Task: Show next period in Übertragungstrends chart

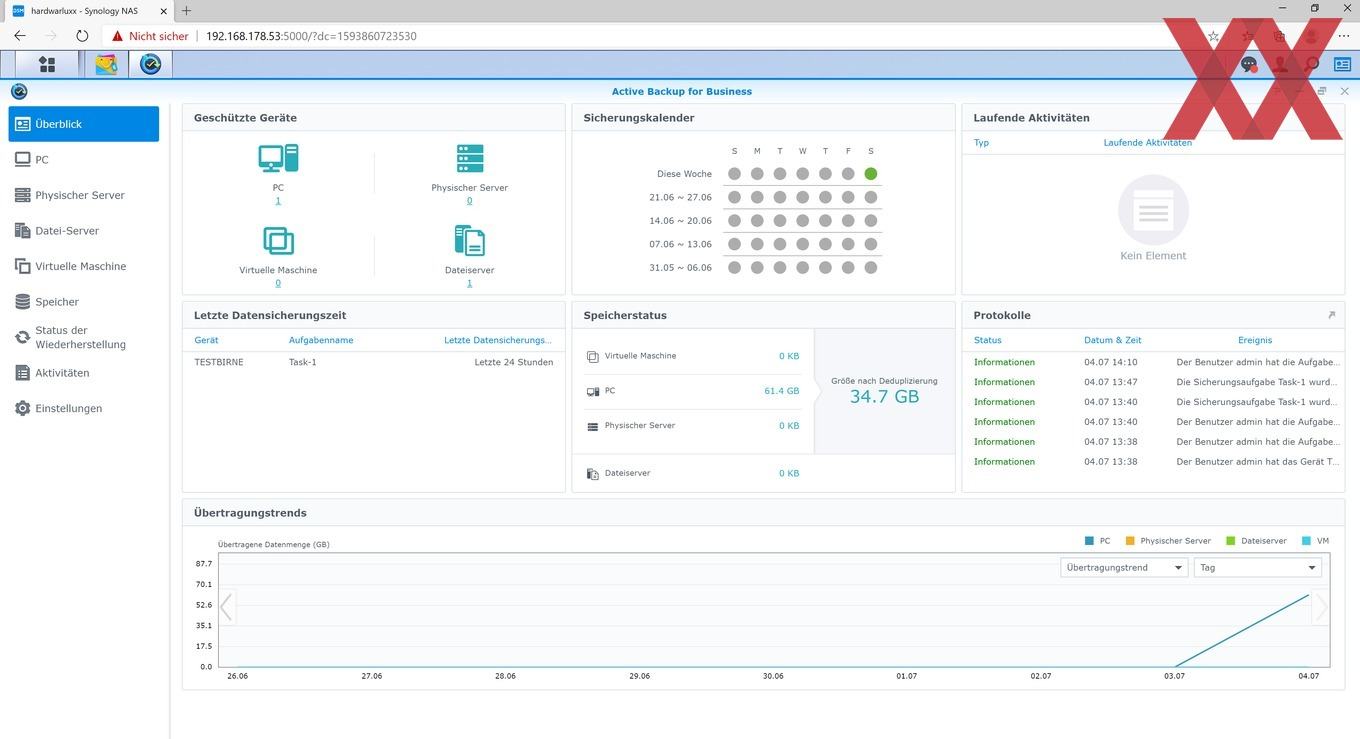Action: pyautogui.click(x=1322, y=607)
